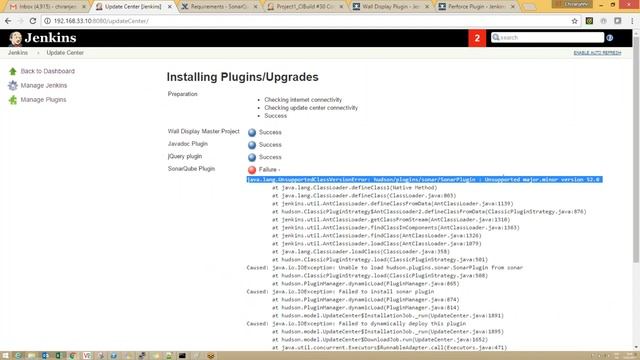Bookmark this page with the star icon
640x360 pixels.
pyautogui.click(x=574, y=21)
